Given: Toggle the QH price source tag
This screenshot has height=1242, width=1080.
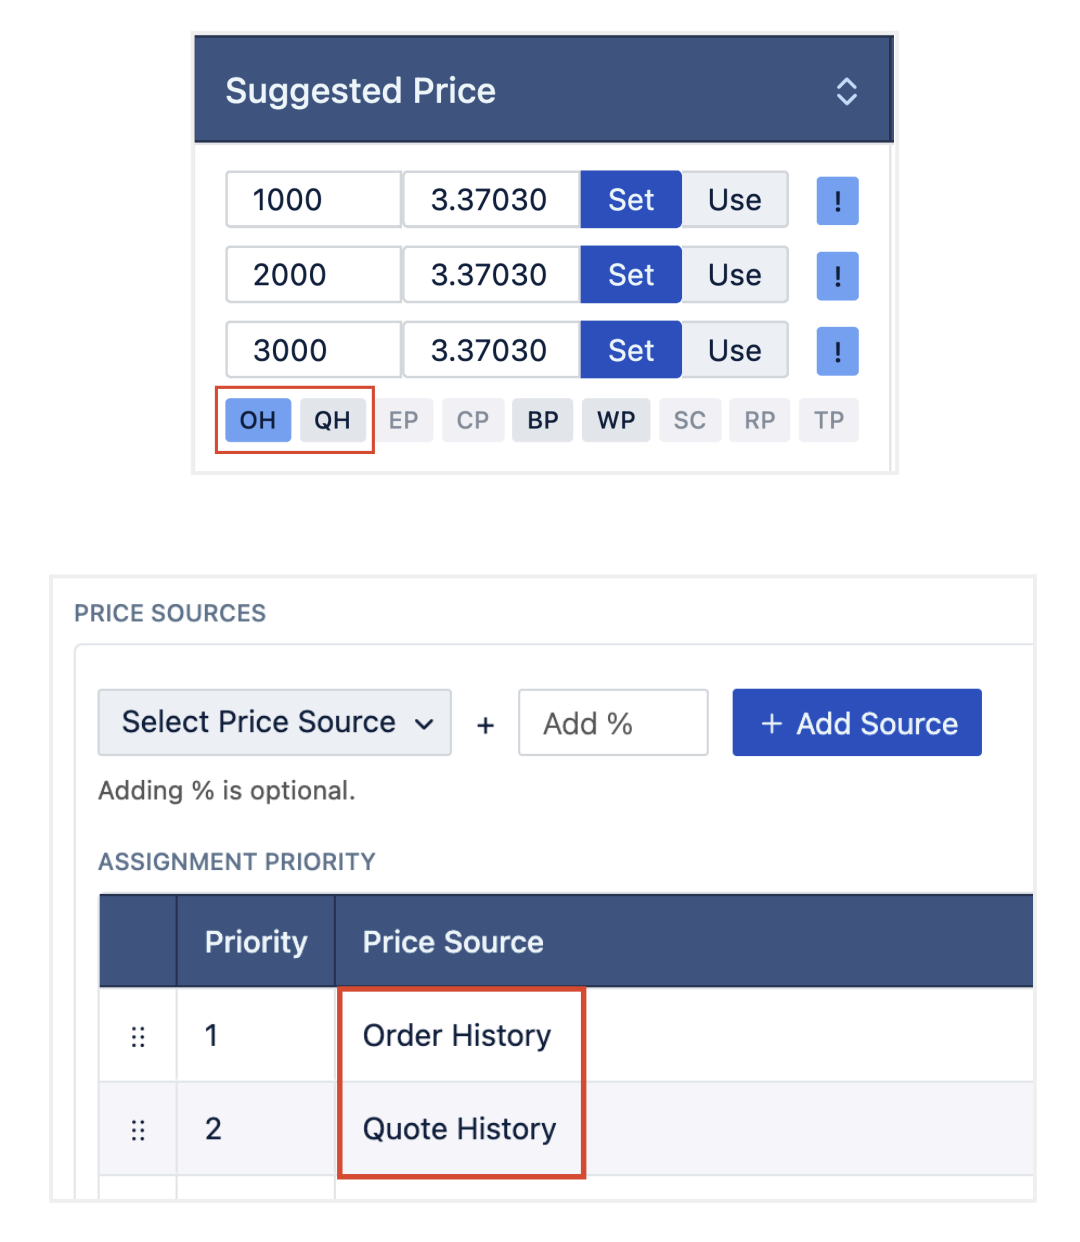Looking at the screenshot, I should pyautogui.click(x=333, y=420).
